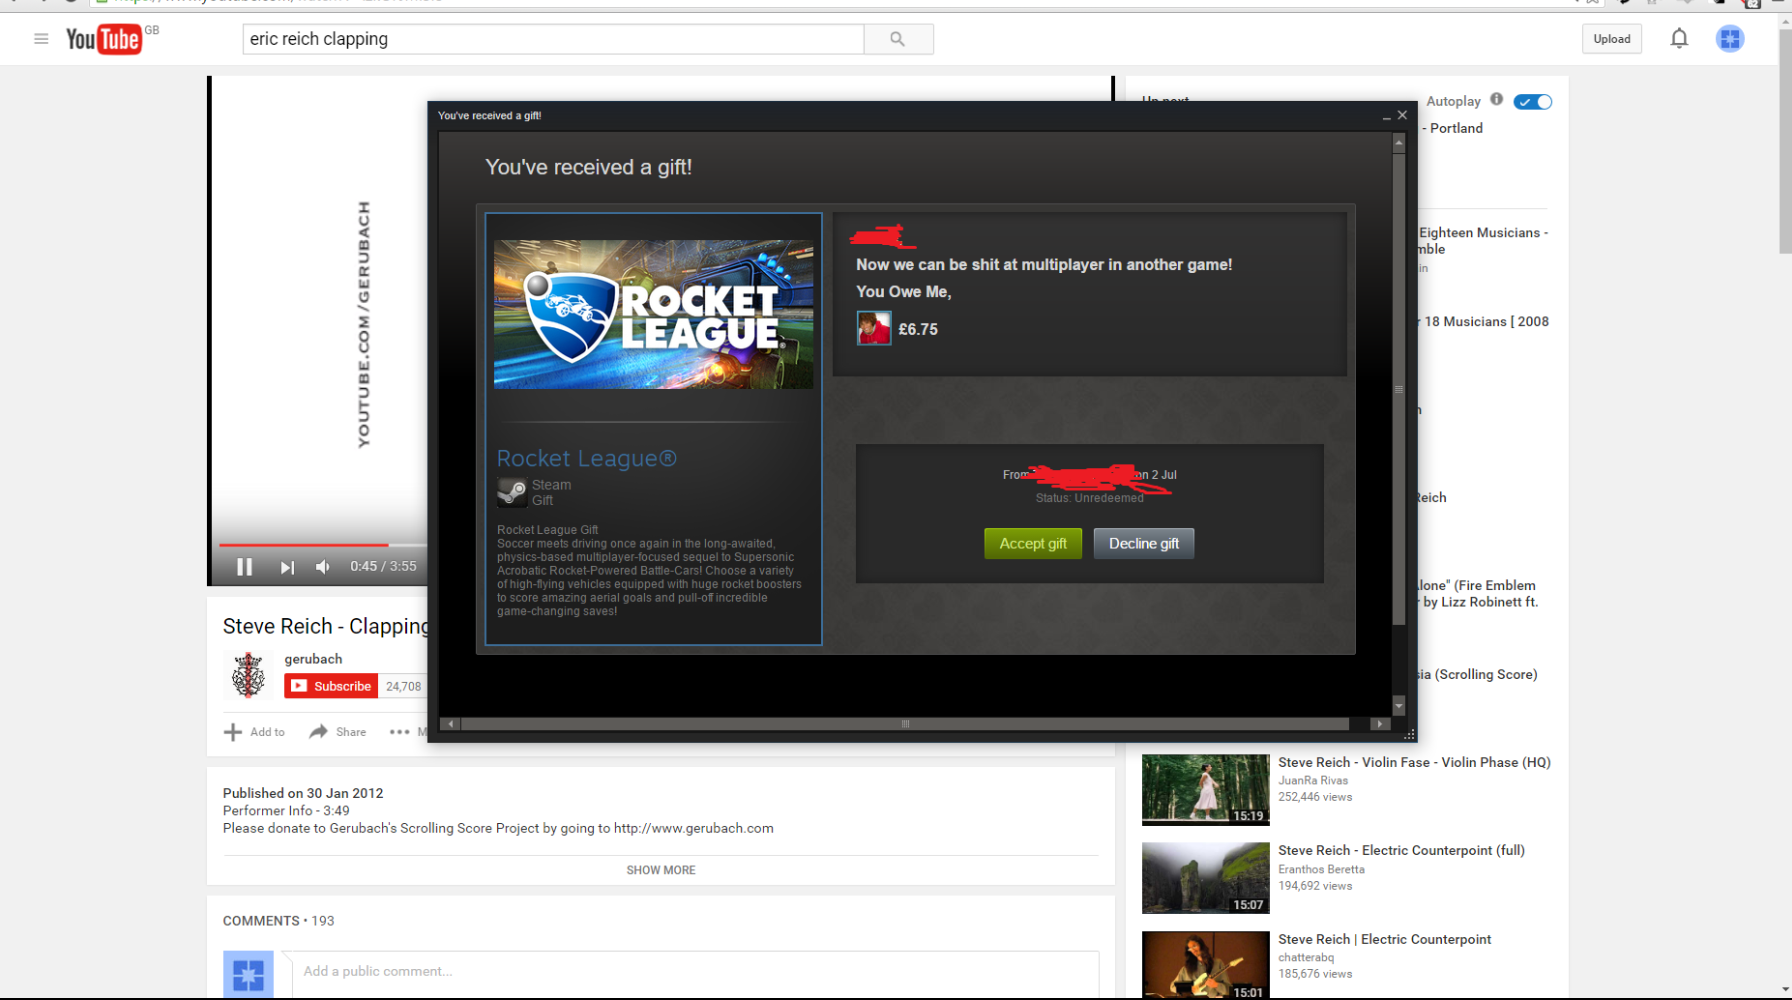
Task: Click the gerubach channel avatar
Action: click(x=248, y=674)
